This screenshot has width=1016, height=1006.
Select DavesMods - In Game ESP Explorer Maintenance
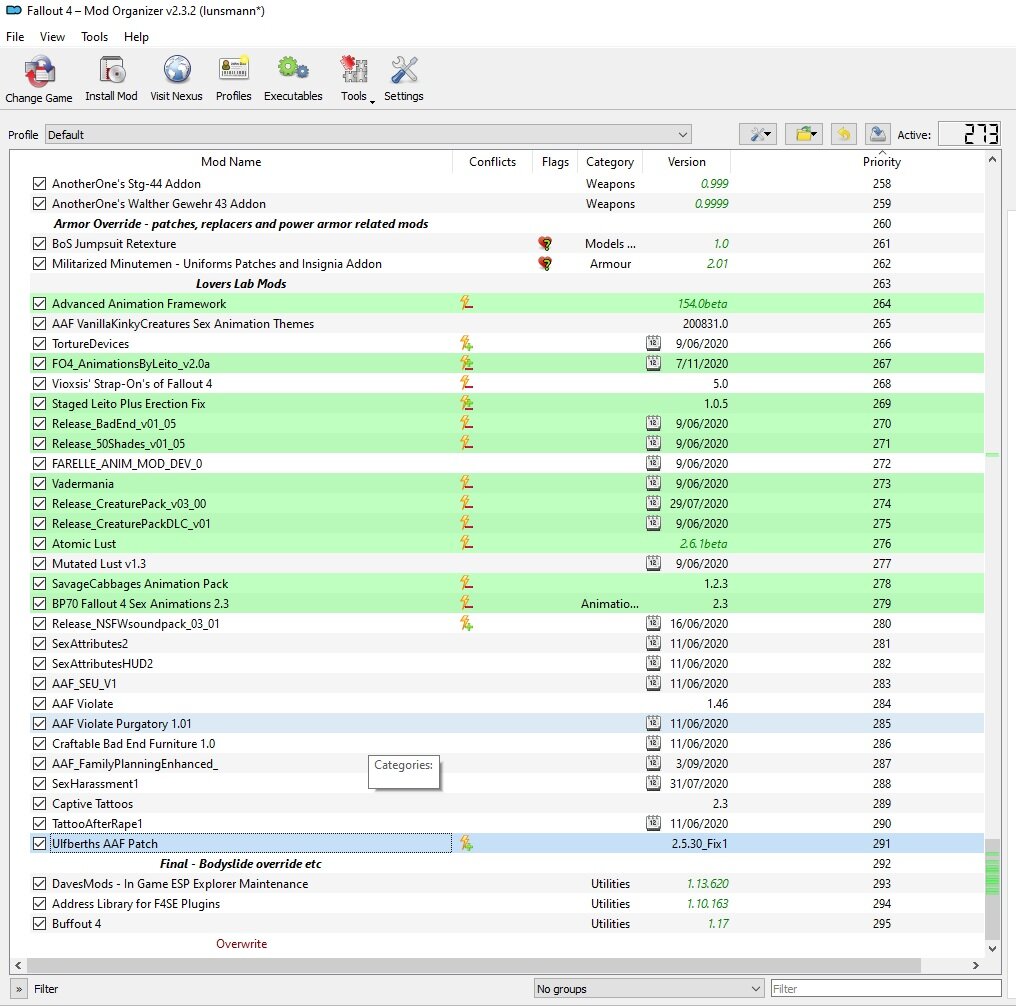click(x=507, y=884)
